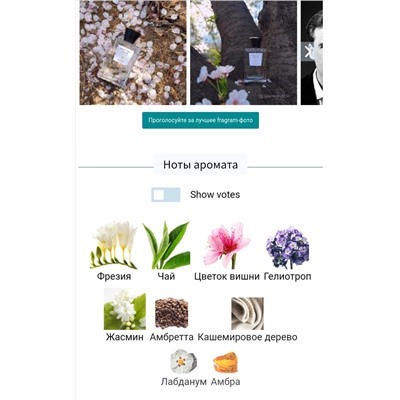
Task: Open the perfume bottle on petals photo
Action: pyautogui.click(x=133, y=53)
